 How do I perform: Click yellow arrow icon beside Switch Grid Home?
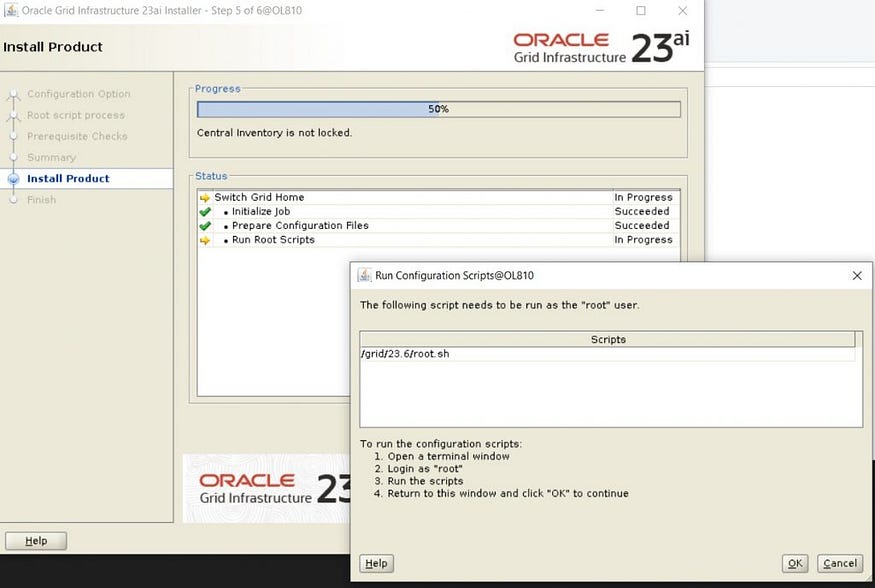click(205, 197)
